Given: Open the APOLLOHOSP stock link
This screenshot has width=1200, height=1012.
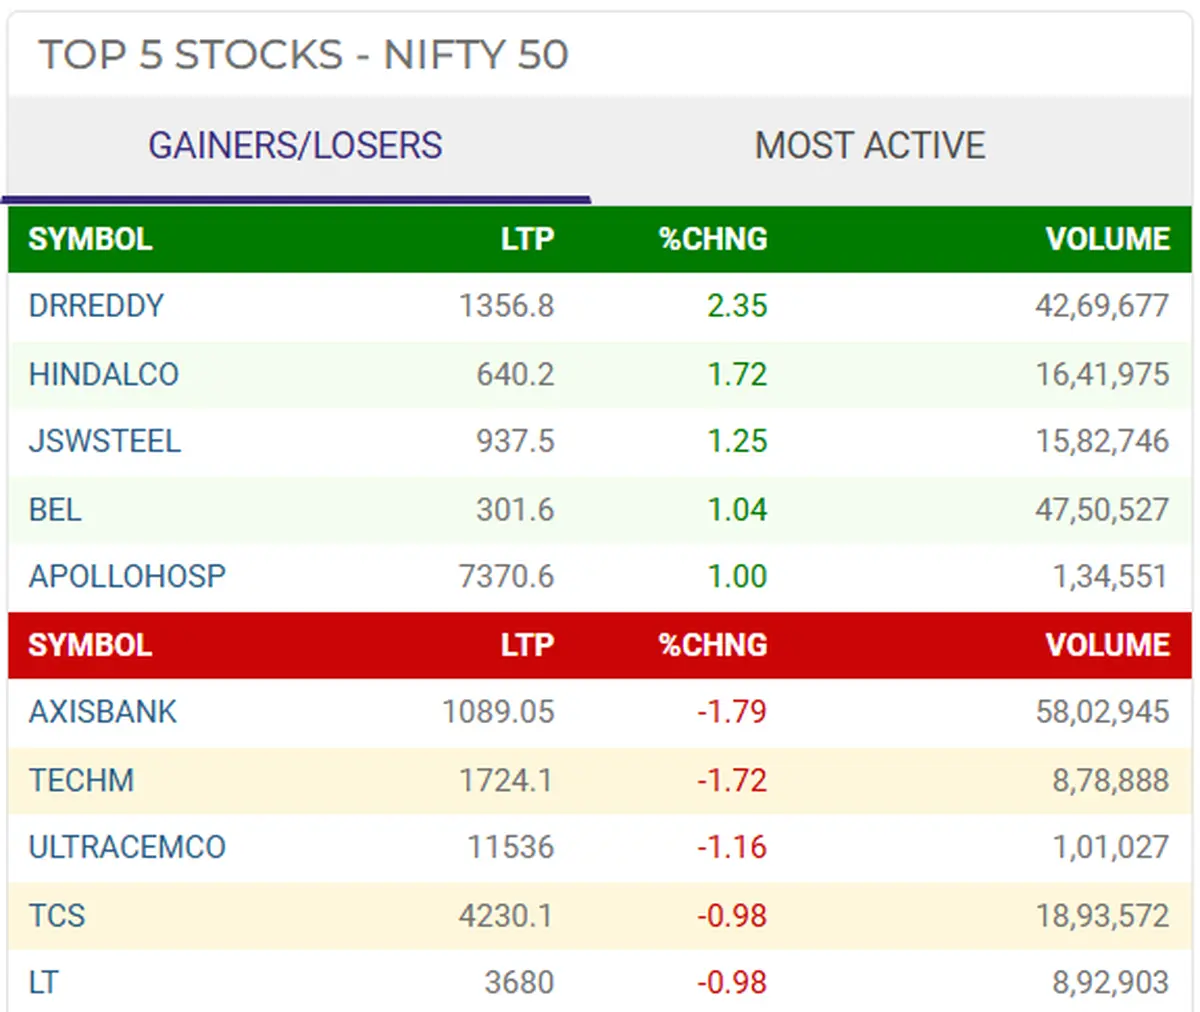Looking at the screenshot, I should click(127, 576).
